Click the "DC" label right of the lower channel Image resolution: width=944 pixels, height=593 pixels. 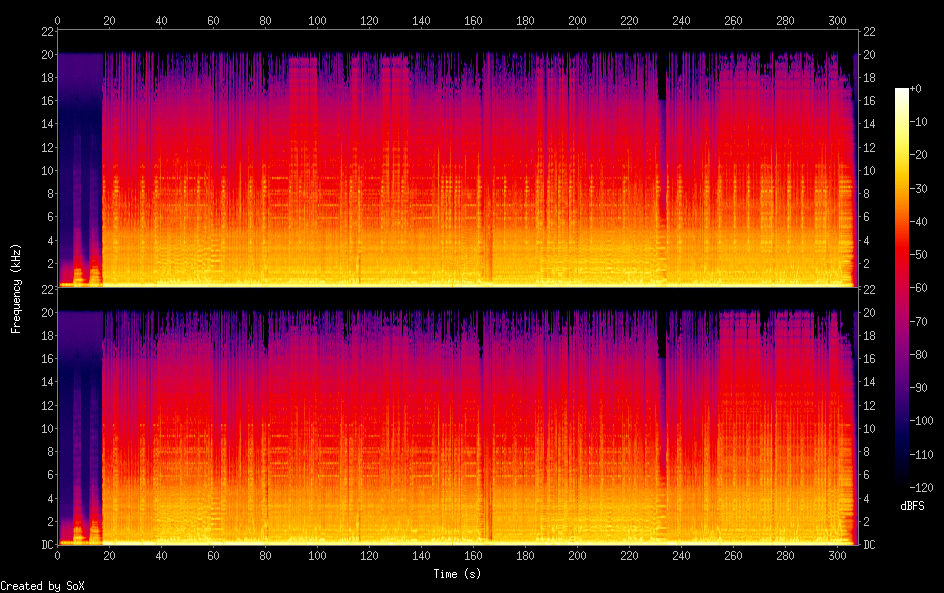pyautogui.click(x=869, y=545)
